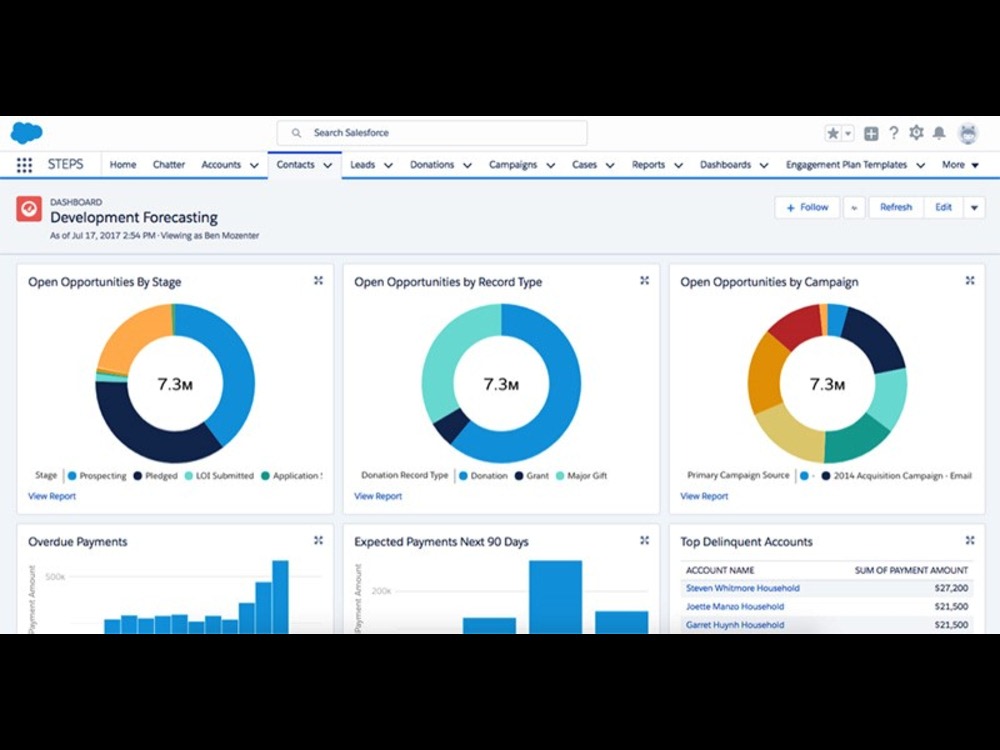
Task: Expand Open Opportunities By Stage chart
Action: coord(318,281)
